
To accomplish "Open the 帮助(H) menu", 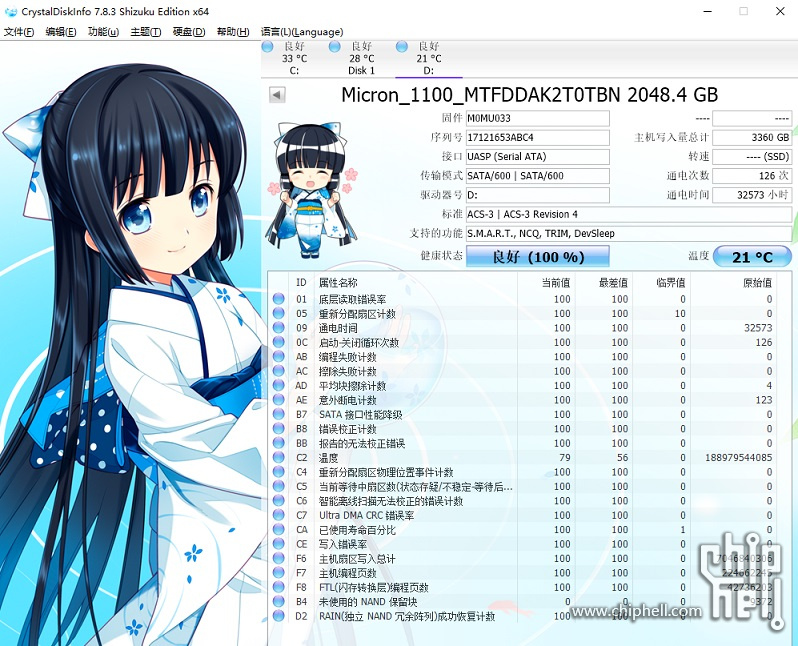I will coord(233,32).
